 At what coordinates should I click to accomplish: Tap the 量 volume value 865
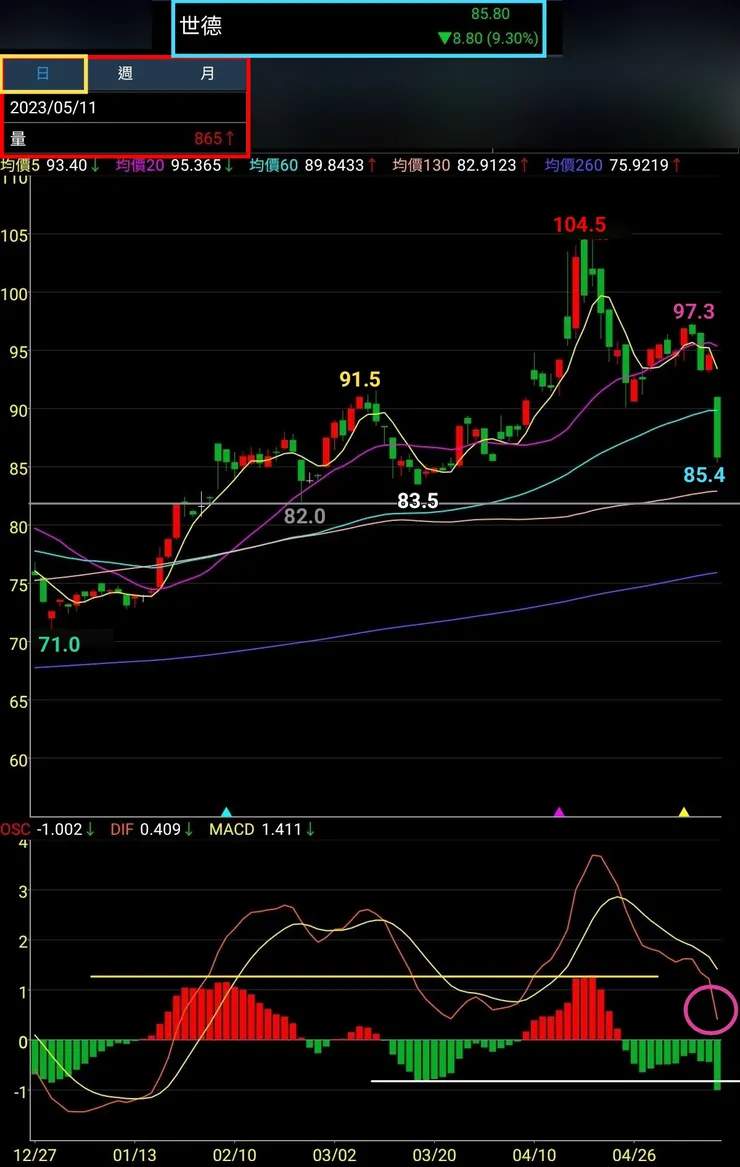[x=214, y=138]
